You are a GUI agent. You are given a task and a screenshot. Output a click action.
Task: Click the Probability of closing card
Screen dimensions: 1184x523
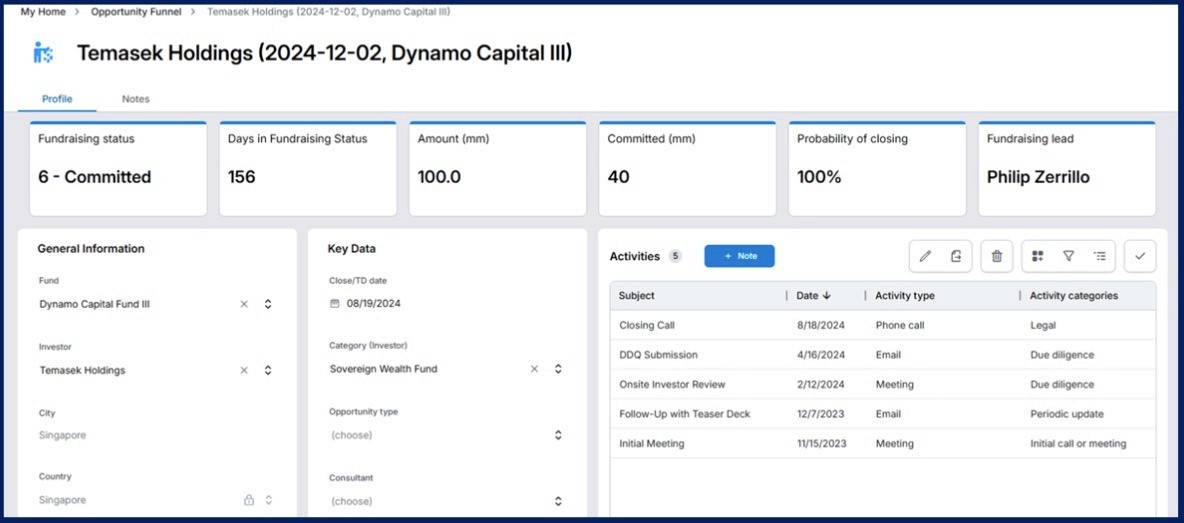tap(877, 169)
